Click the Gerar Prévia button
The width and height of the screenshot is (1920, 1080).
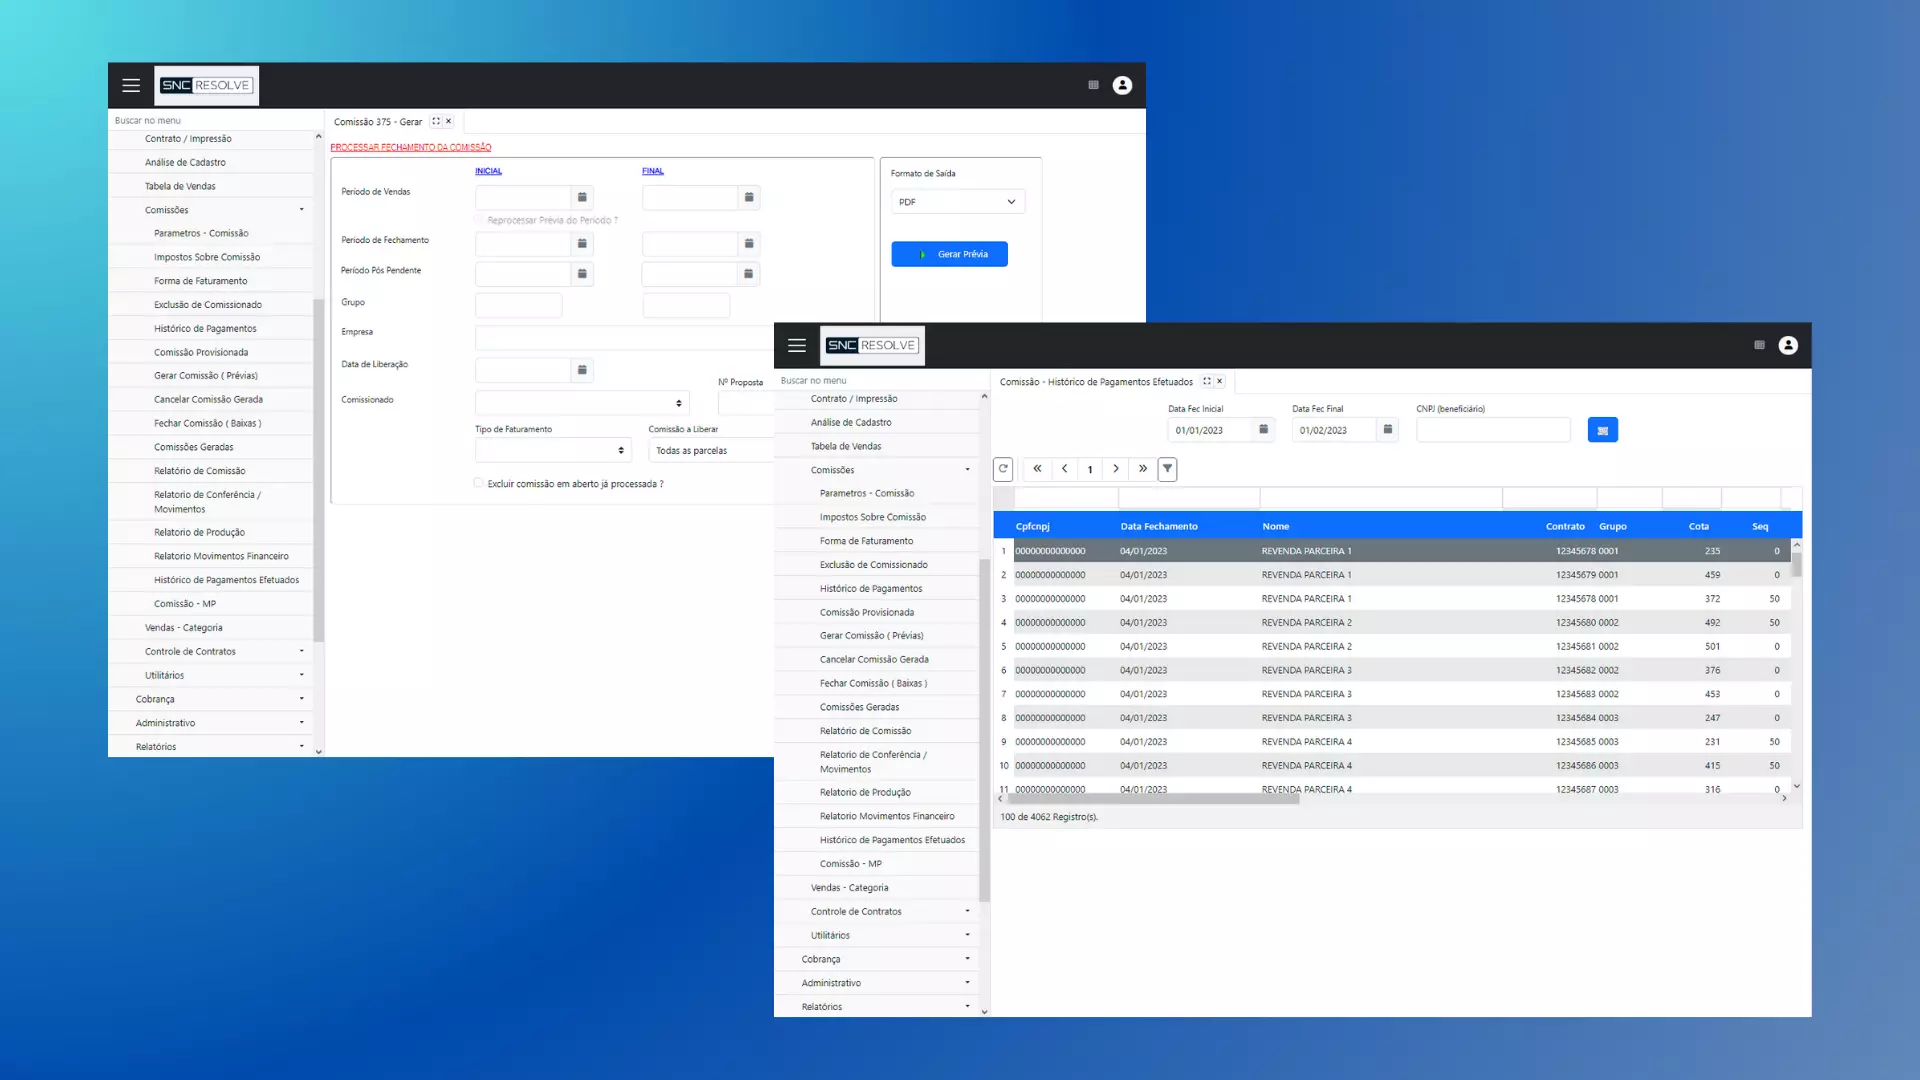[949, 254]
